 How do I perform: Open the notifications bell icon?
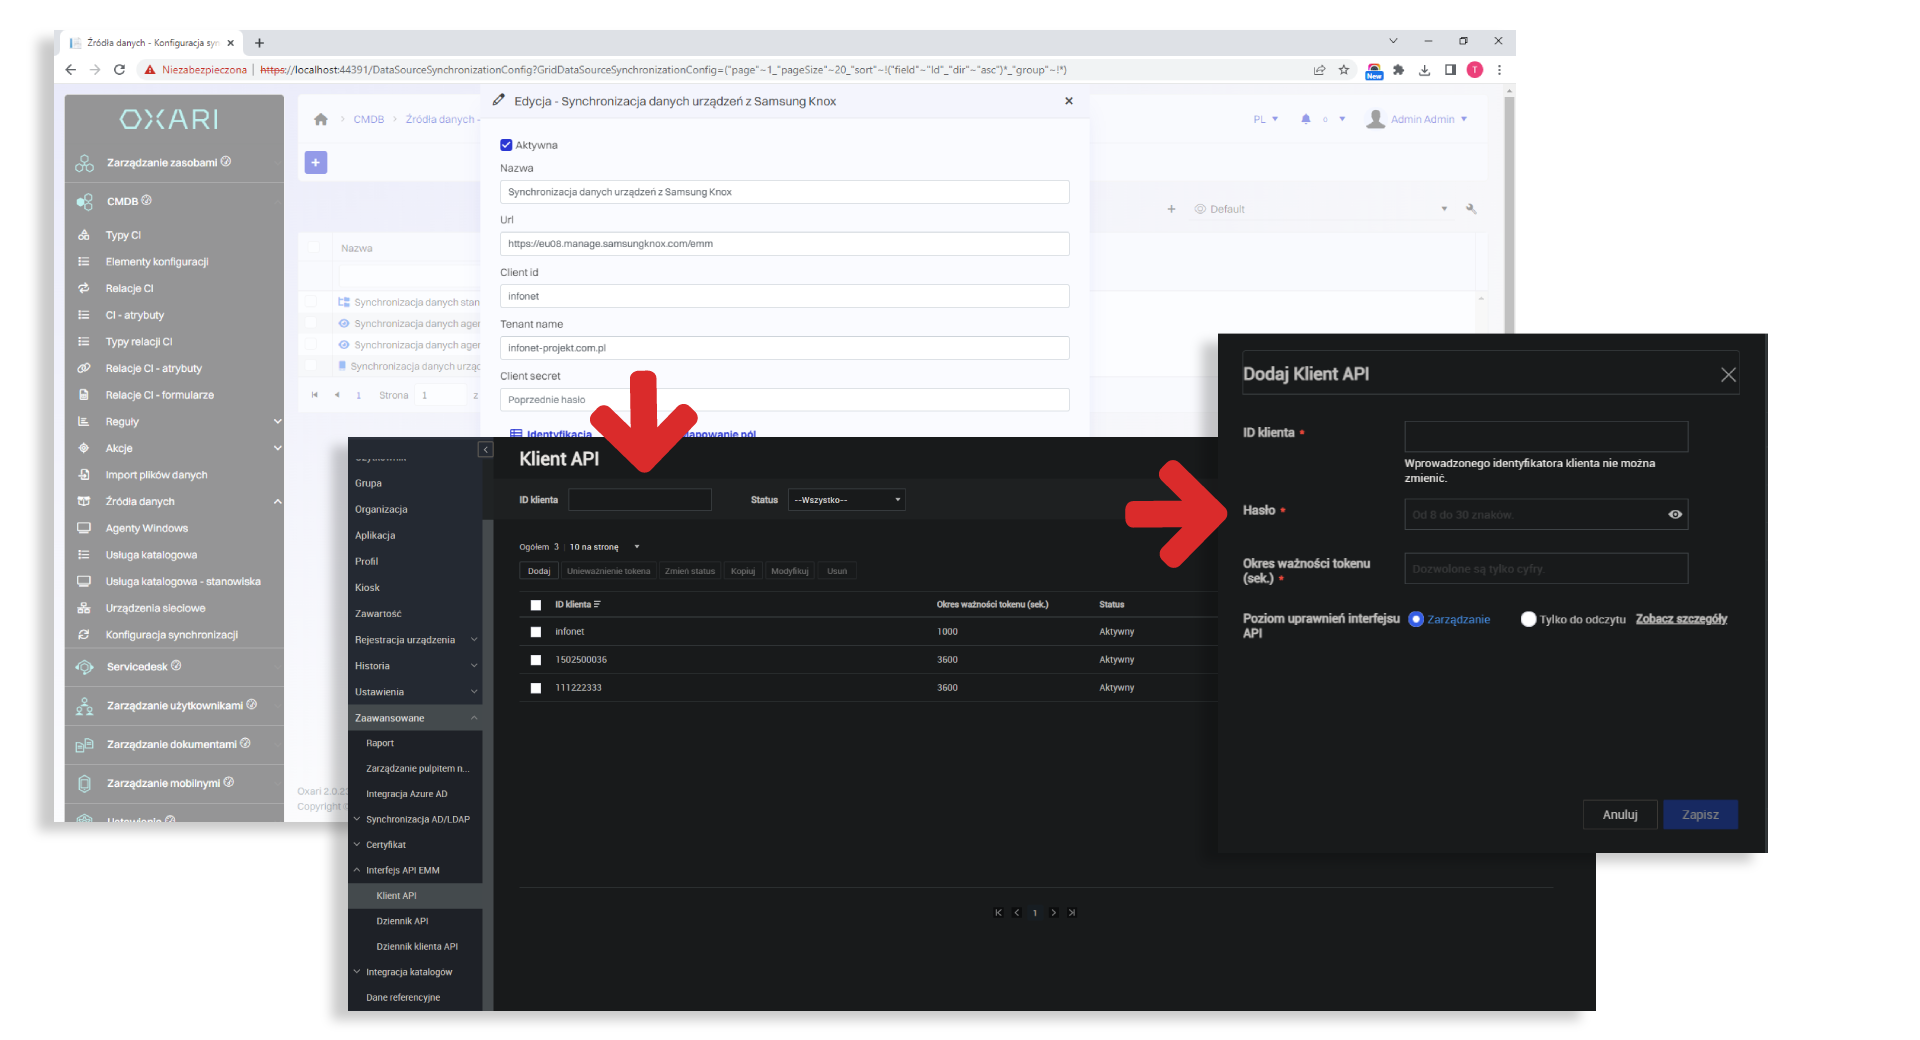coord(1305,119)
